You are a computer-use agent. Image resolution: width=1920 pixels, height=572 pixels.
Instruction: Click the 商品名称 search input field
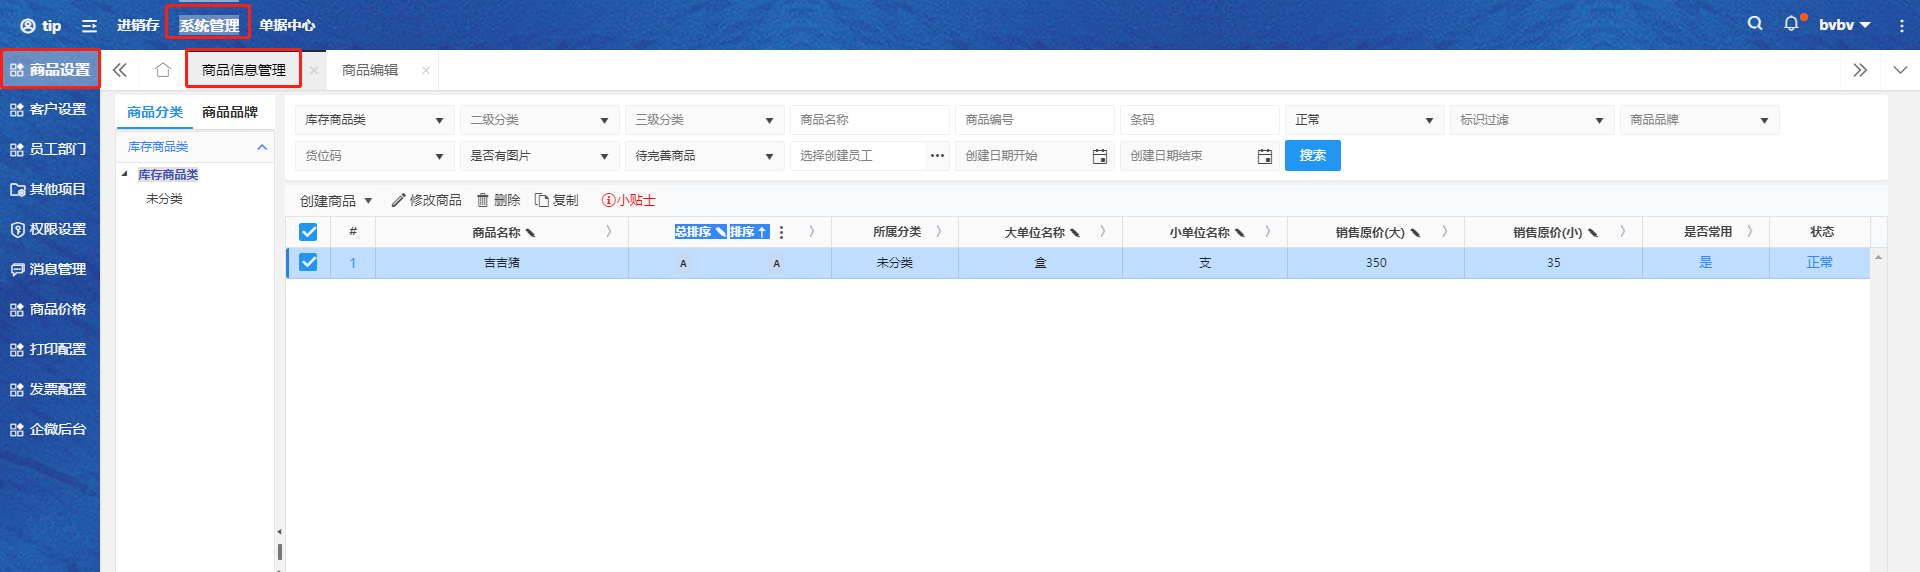click(x=869, y=120)
